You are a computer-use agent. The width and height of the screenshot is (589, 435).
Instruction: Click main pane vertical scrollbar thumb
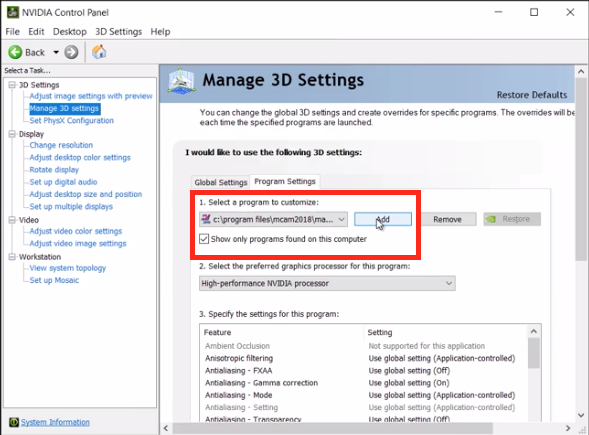581,169
